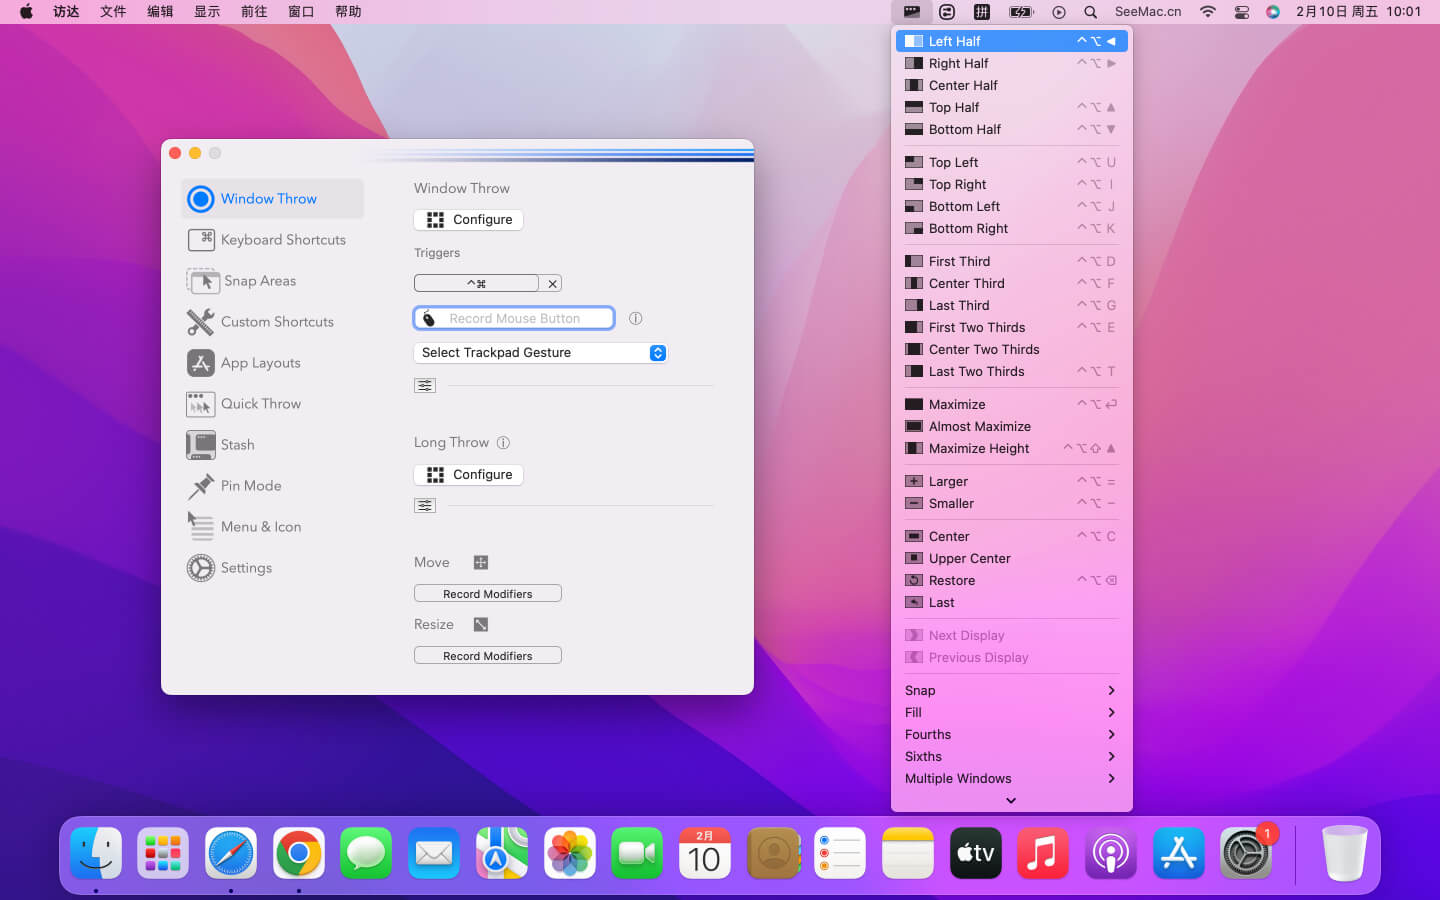
Task: Open the Pin Mode sidebar section
Action: coord(250,486)
